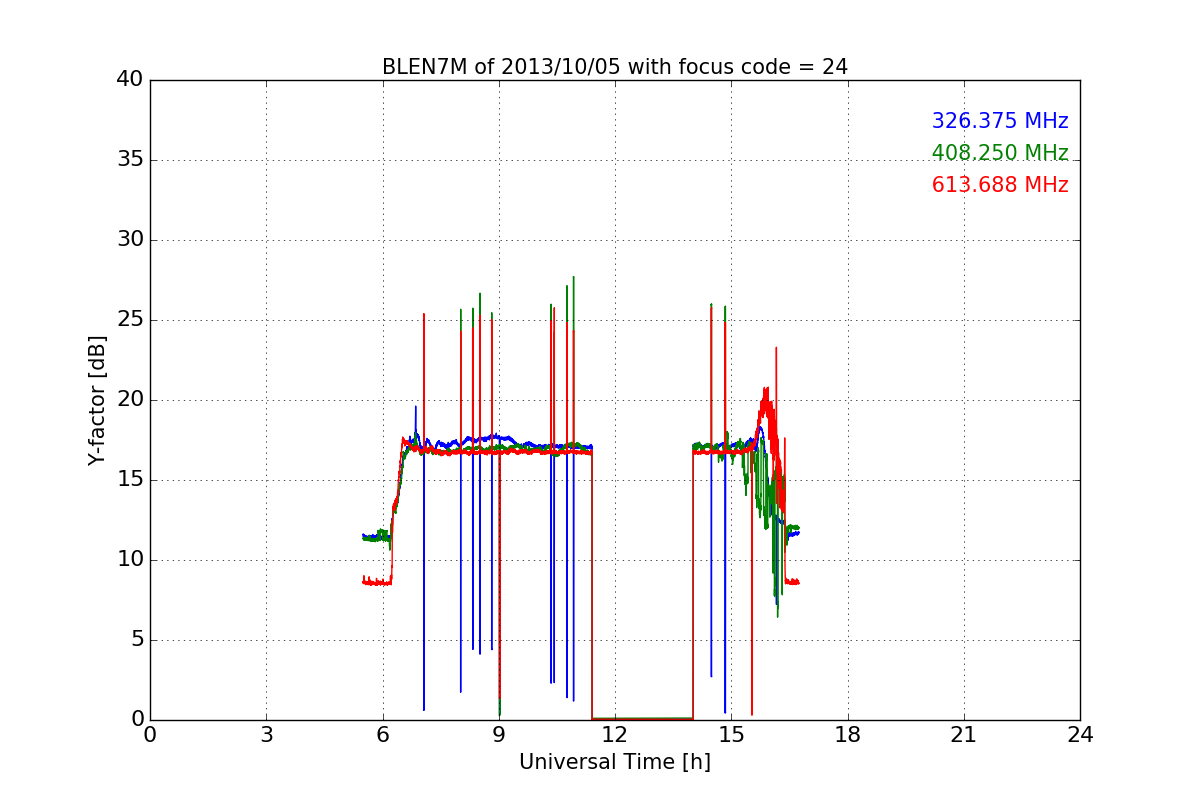This screenshot has height=800, width=1200.
Task: Click y-axis tick label 20
Action: [130, 400]
